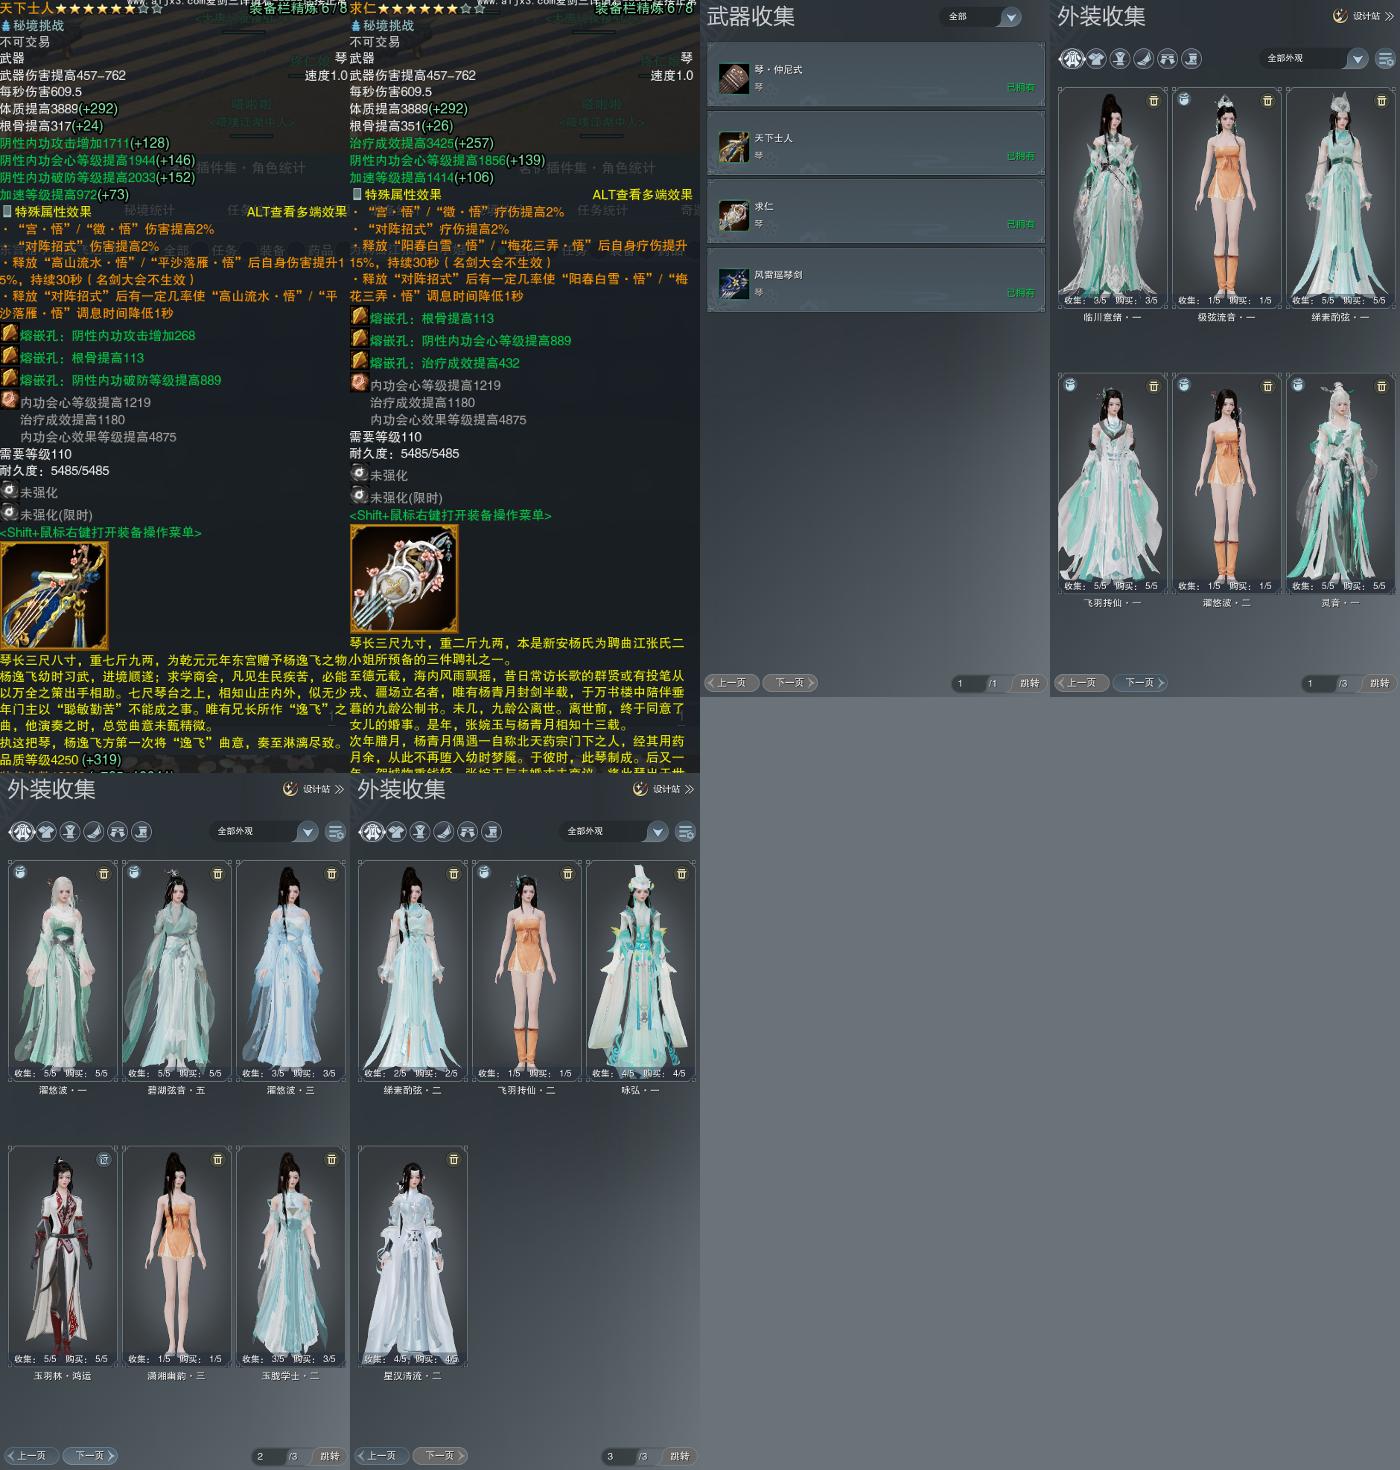The width and height of the screenshot is (1400, 1470).
Task: Select the shirt filter icon on outfit page 3
Action: pos(397,832)
